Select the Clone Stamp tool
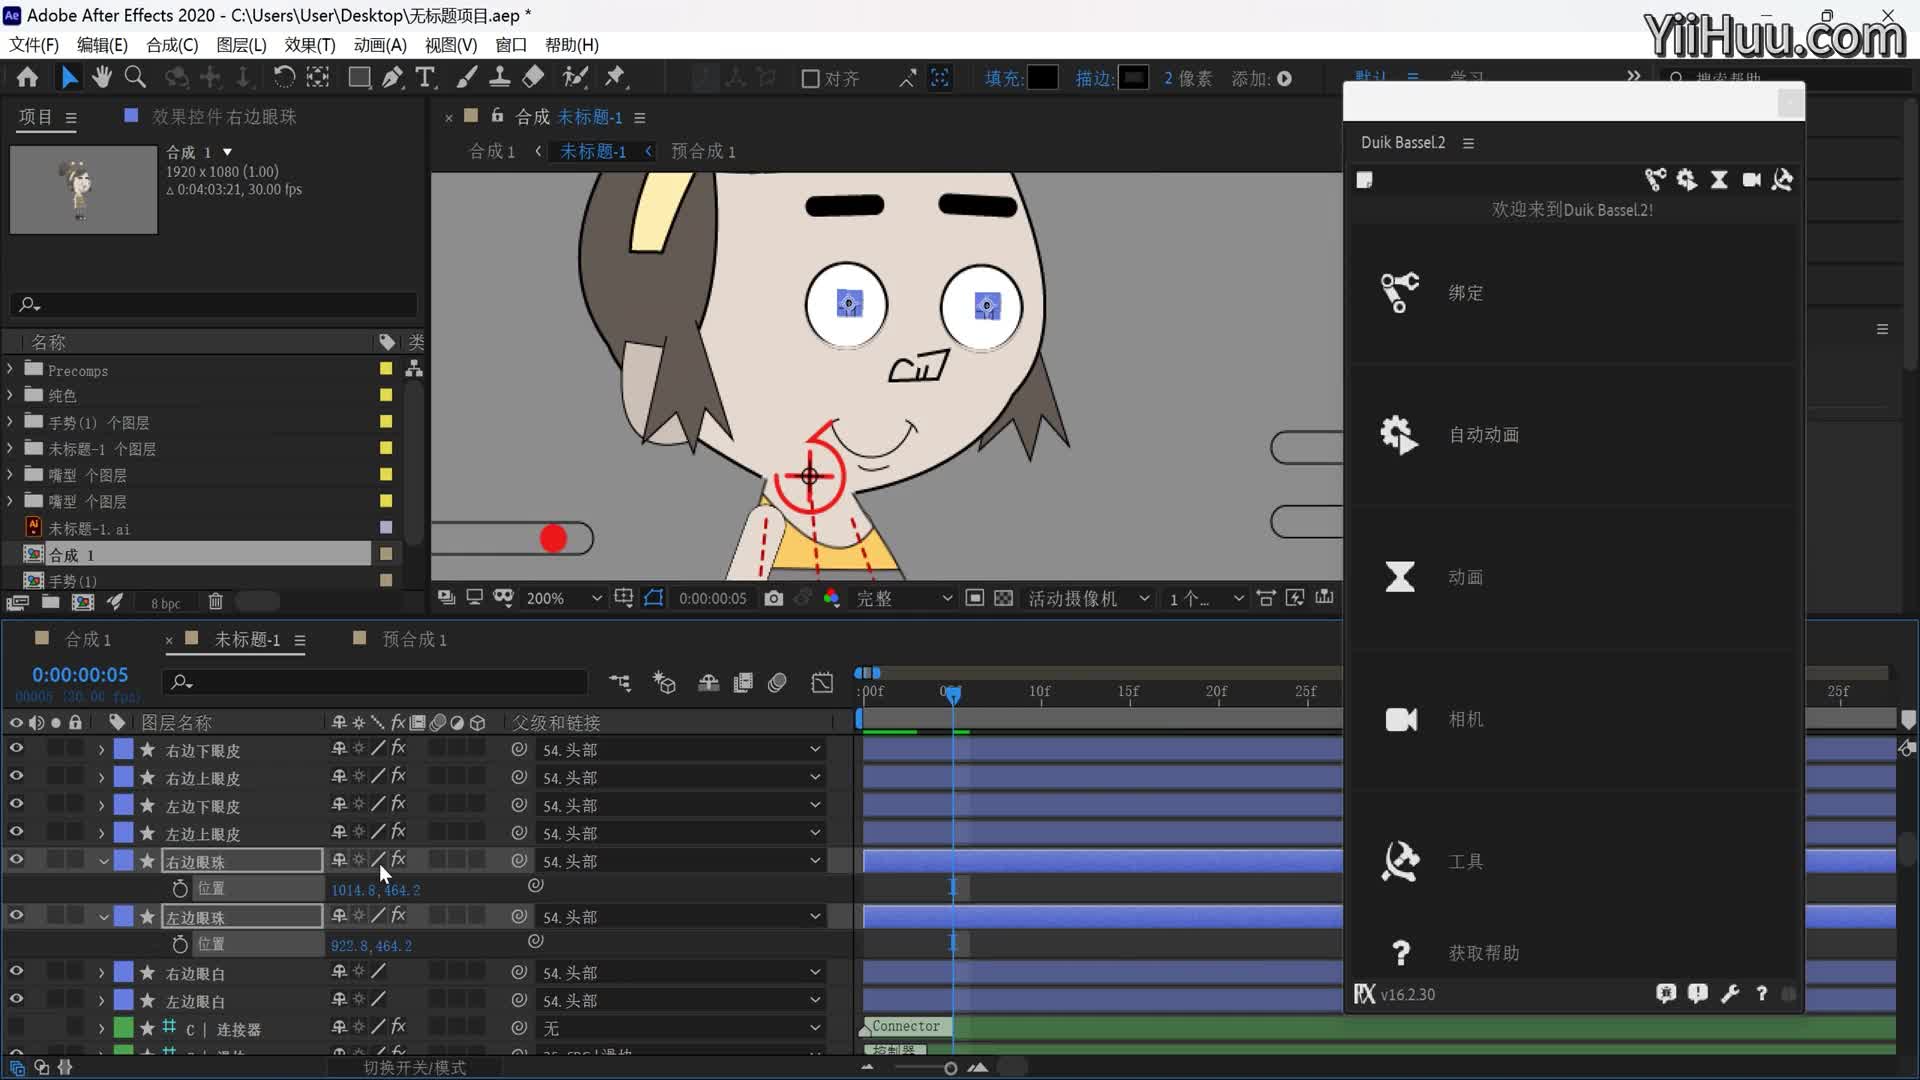The height and width of the screenshot is (1080, 1920). (500, 78)
